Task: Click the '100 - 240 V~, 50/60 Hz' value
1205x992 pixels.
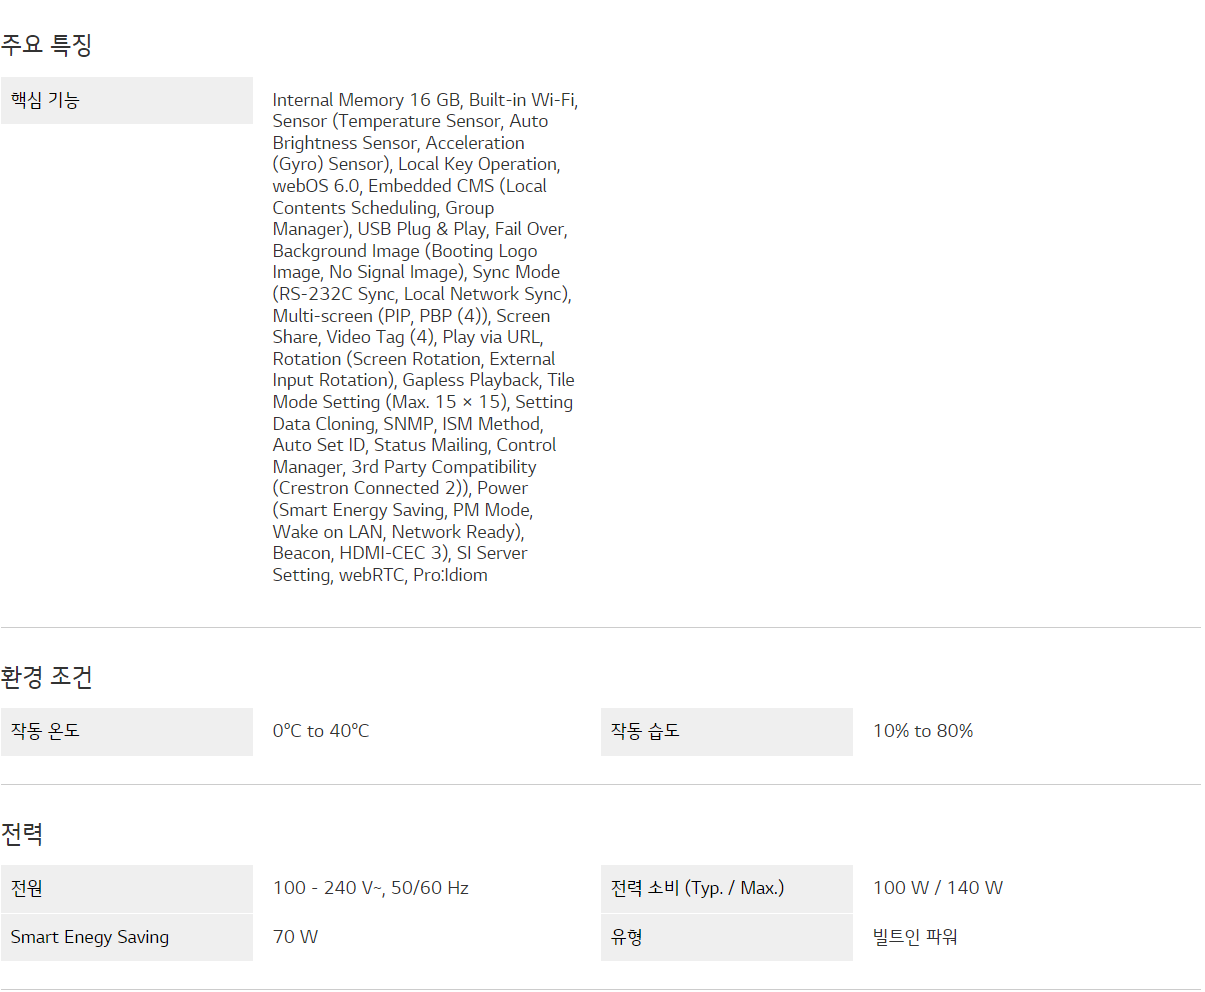Action: [x=371, y=888]
